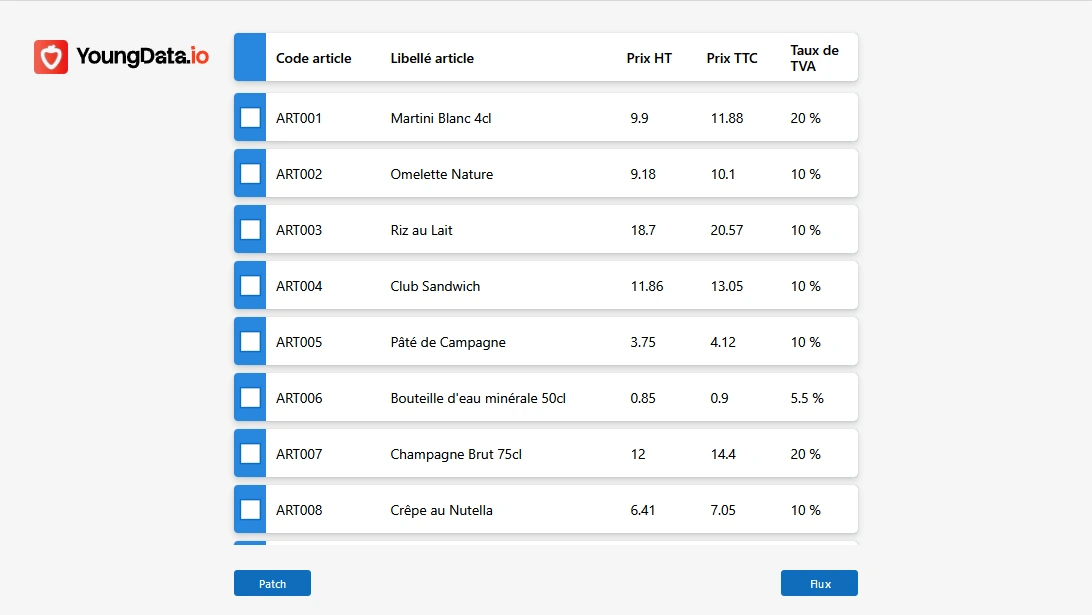The height and width of the screenshot is (615, 1092).
Task: Click the Pâté de Campagne label
Action: 448,343
